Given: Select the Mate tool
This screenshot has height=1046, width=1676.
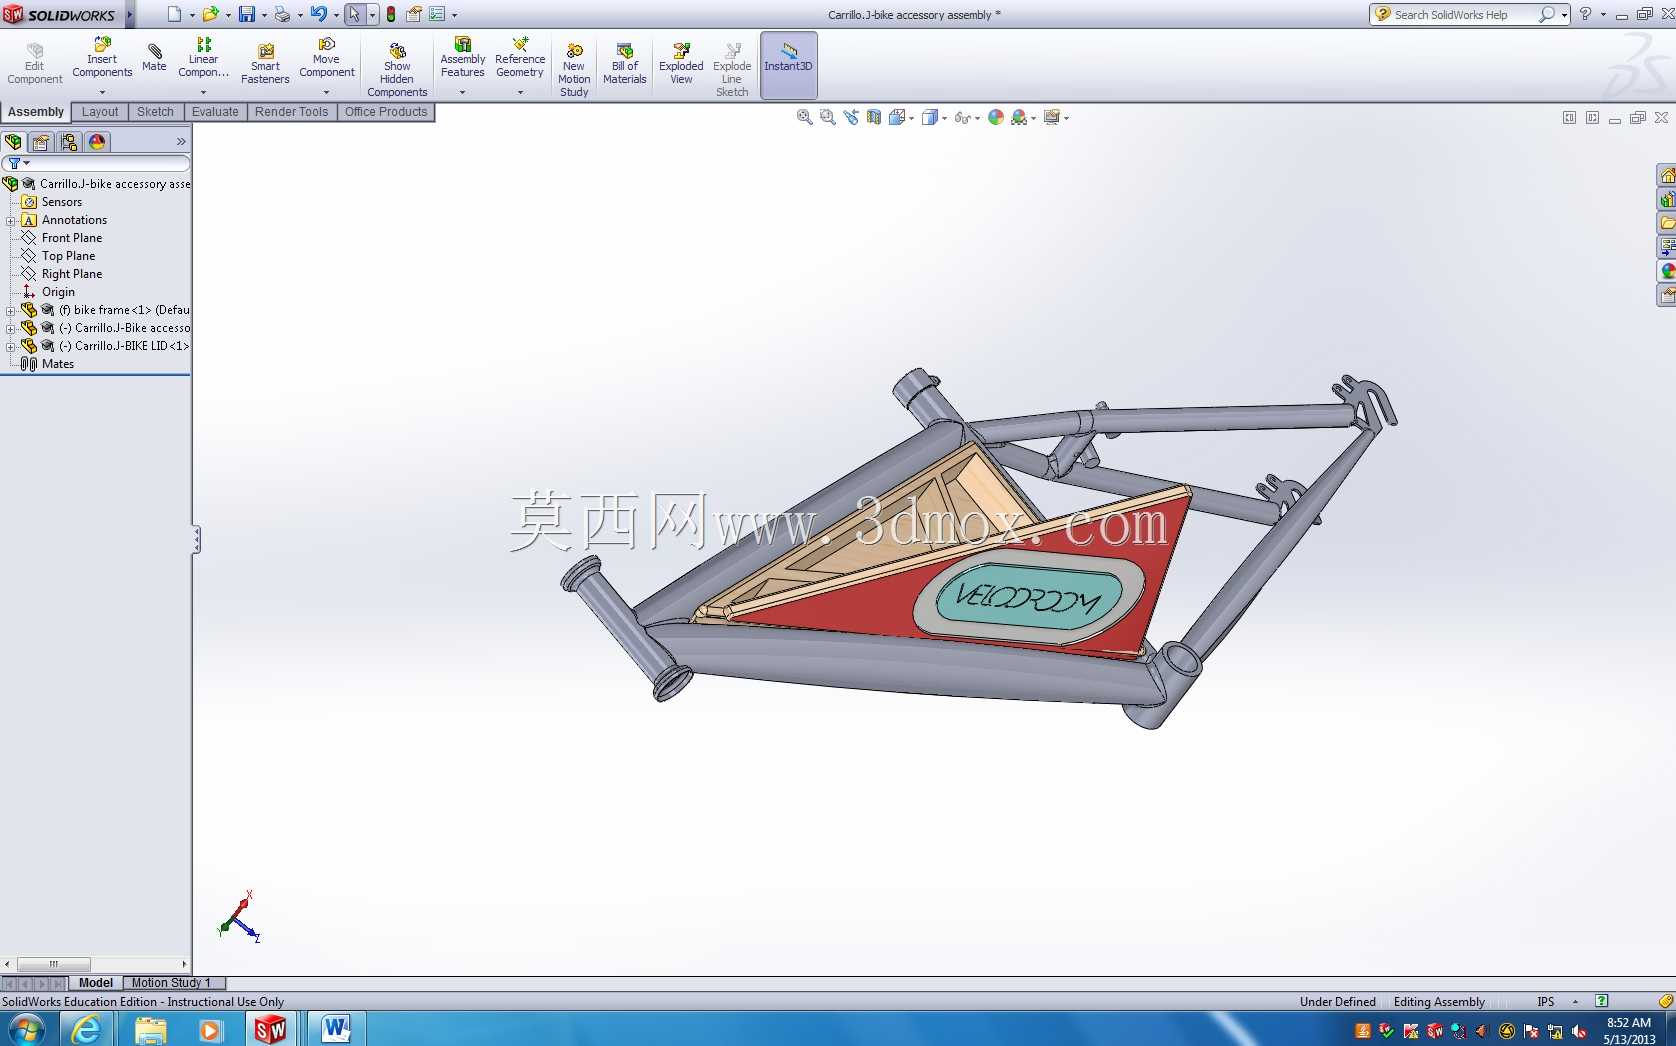Looking at the screenshot, I should [x=154, y=58].
